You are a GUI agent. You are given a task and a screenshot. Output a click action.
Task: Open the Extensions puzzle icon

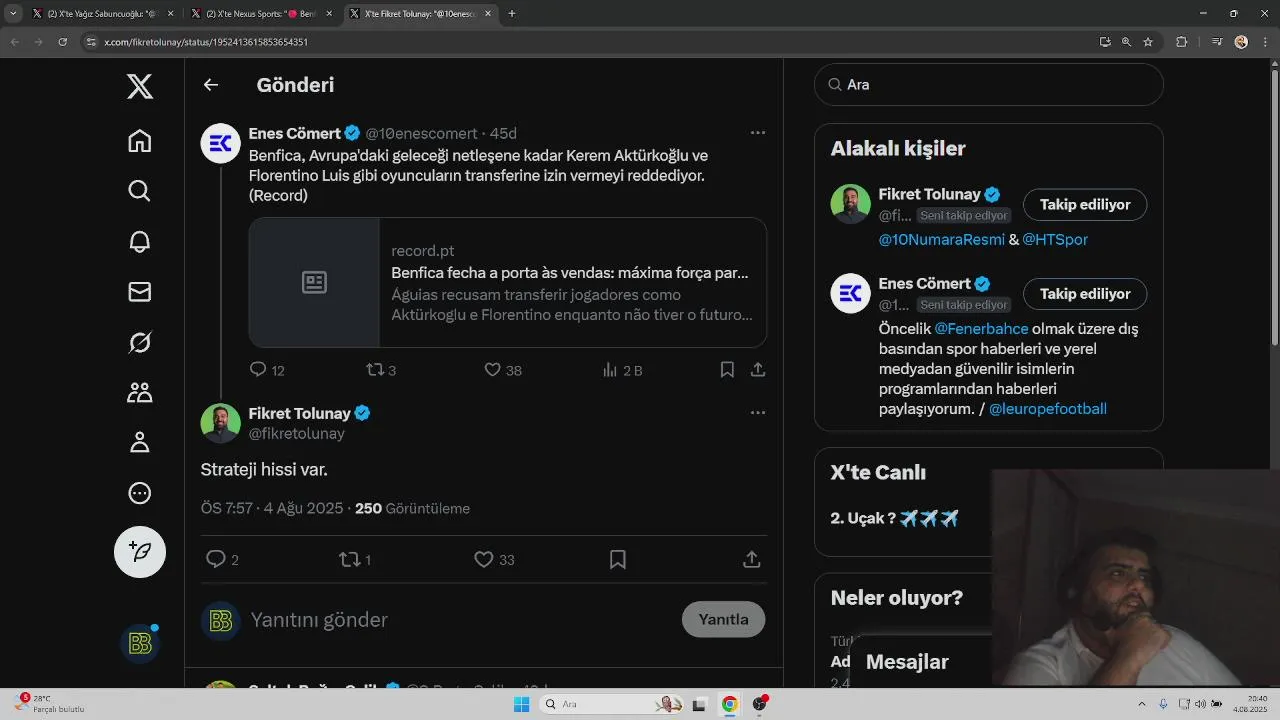point(1181,42)
